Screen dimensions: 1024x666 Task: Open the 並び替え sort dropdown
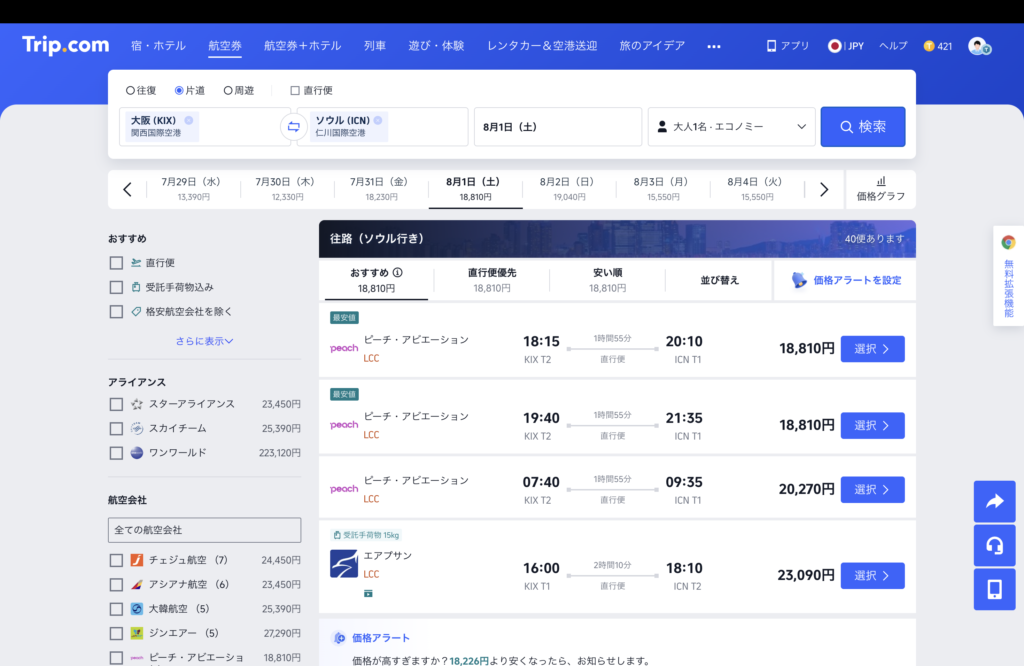(x=719, y=280)
